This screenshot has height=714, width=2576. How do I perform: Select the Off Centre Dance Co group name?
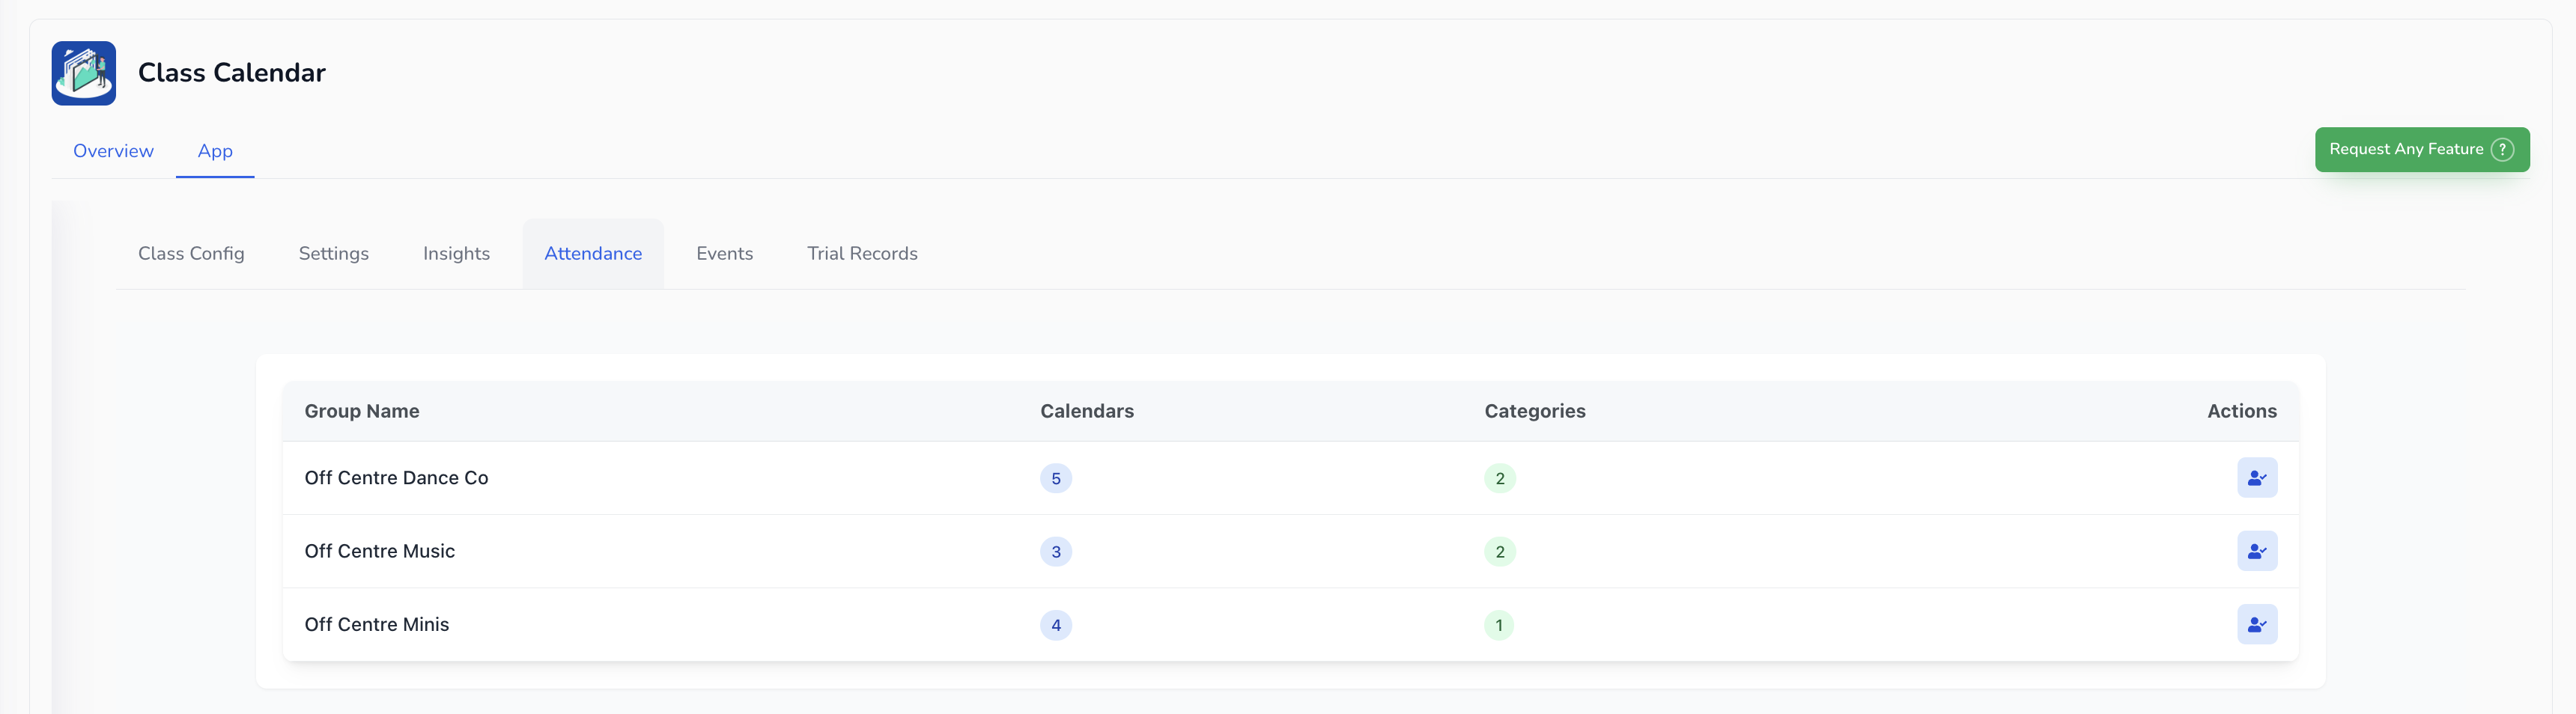tap(396, 478)
